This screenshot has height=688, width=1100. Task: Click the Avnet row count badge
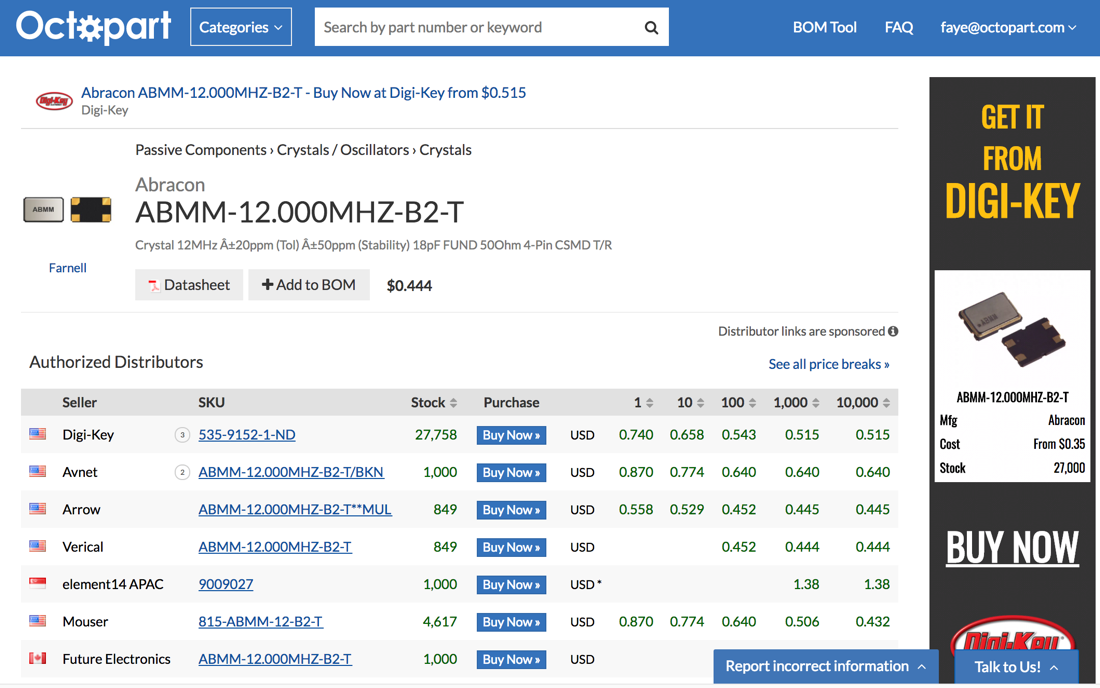(182, 472)
